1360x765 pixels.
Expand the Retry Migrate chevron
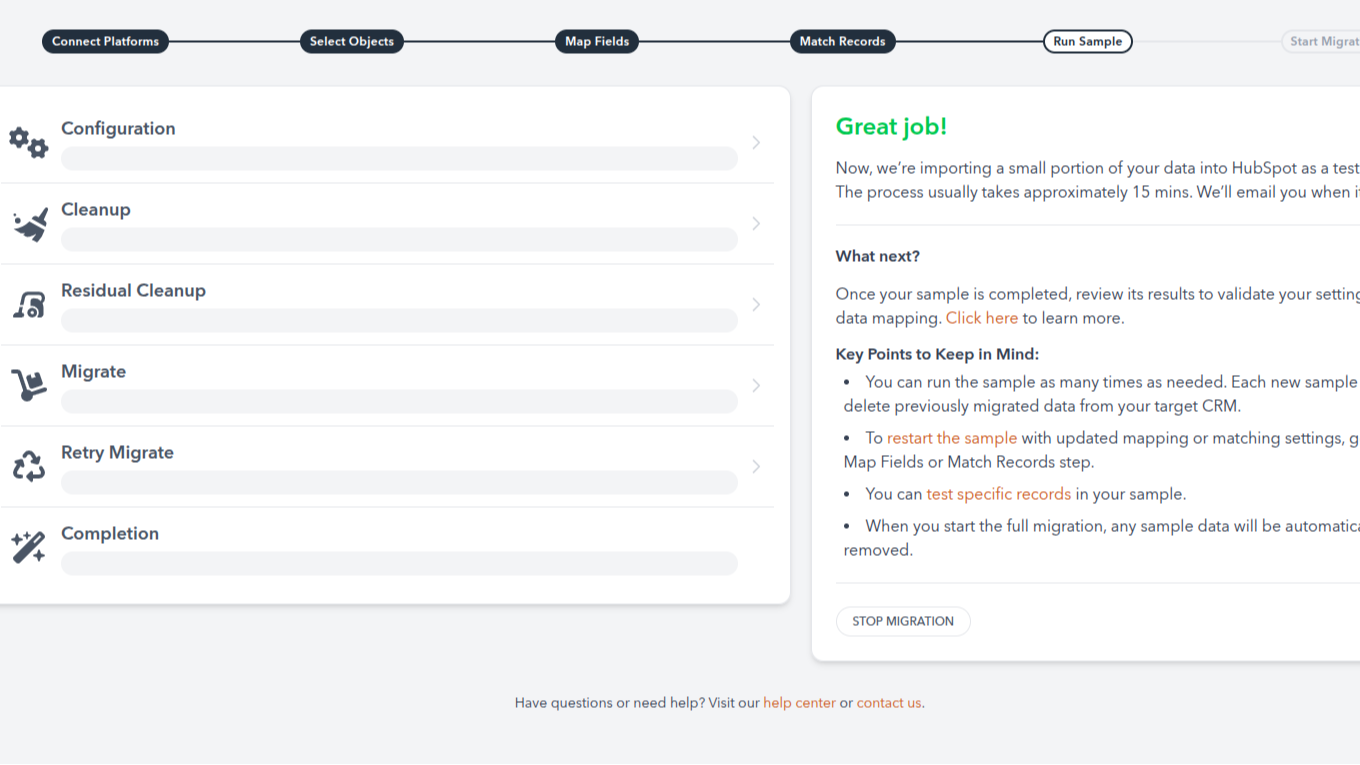pyautogui.click(x=756, y=467)
